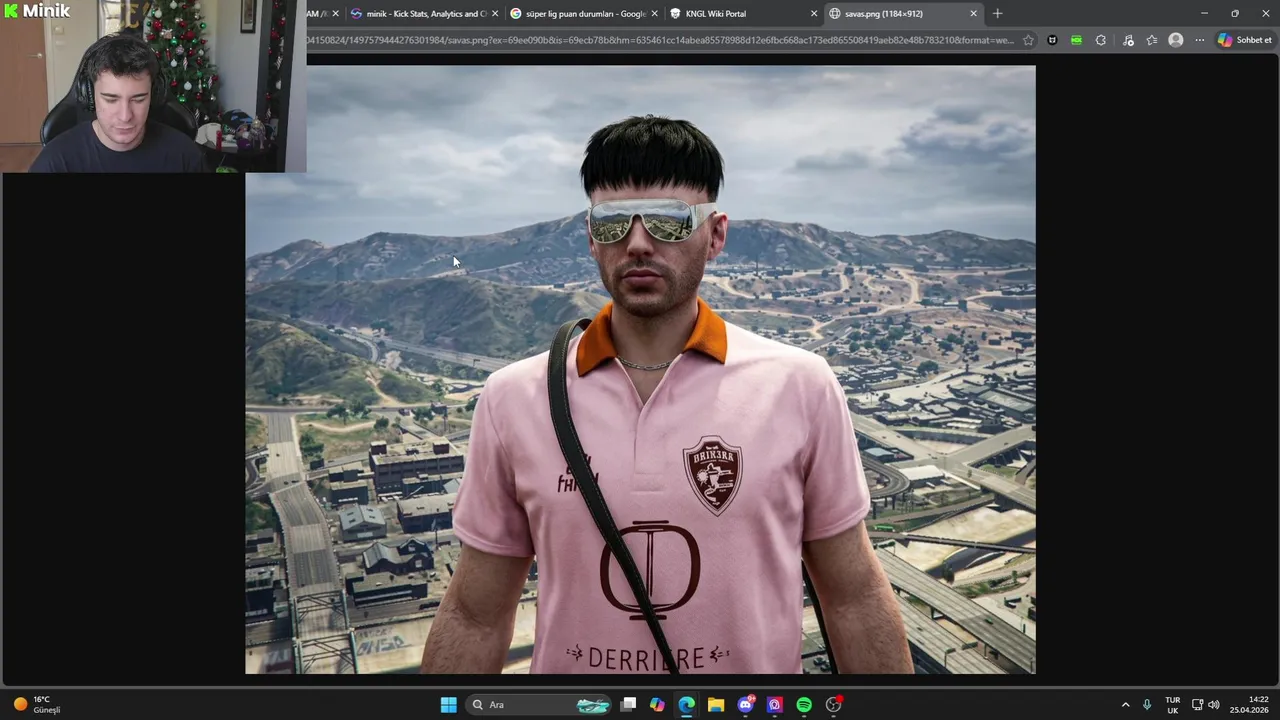Open the music note media control icon

1128,40
